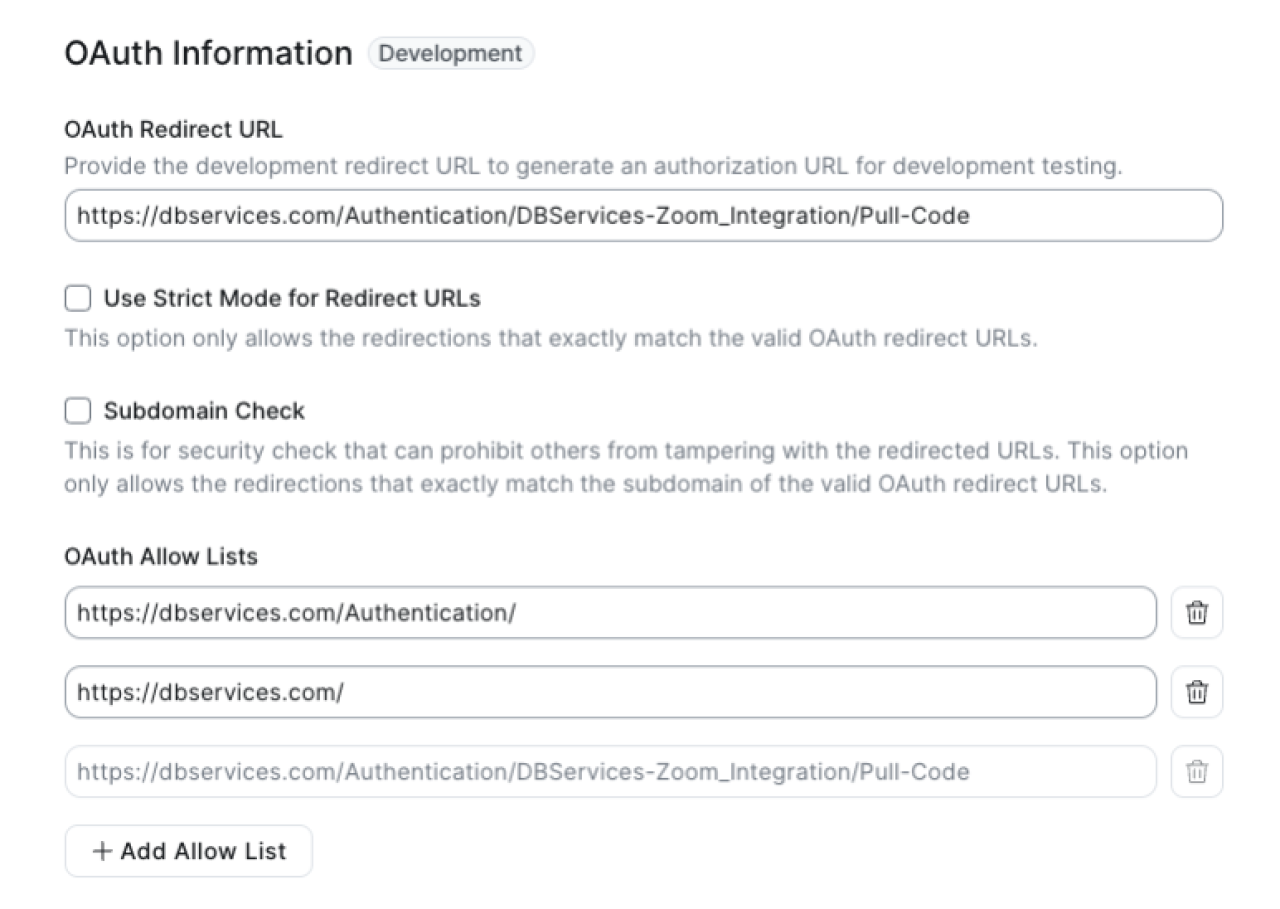Delete the https://dbservices.com/ allow list entry
This screenshot has width=1280, height=909.
tap(1197, 691)
